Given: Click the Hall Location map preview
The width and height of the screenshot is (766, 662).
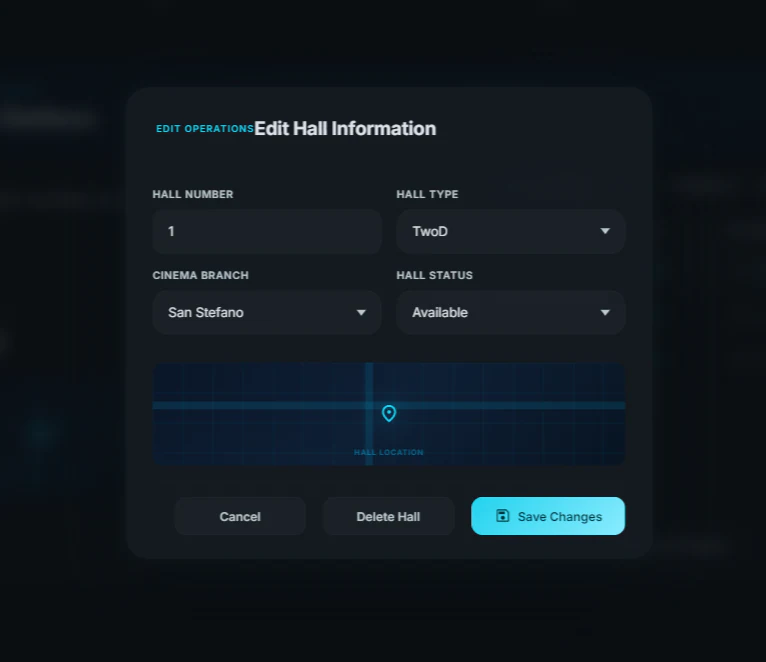Looking at the screenshot, I should coord(389,414).
